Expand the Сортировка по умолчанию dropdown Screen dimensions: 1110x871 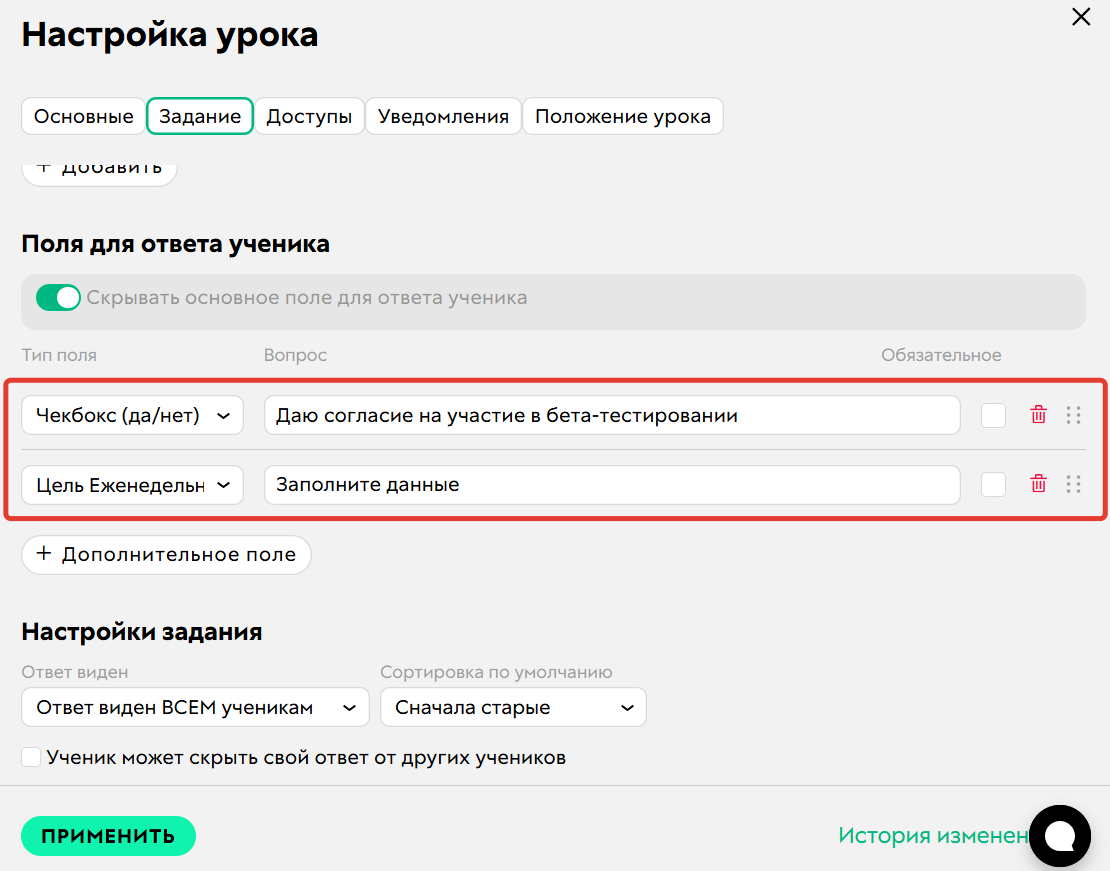click(x=513, y=706)
